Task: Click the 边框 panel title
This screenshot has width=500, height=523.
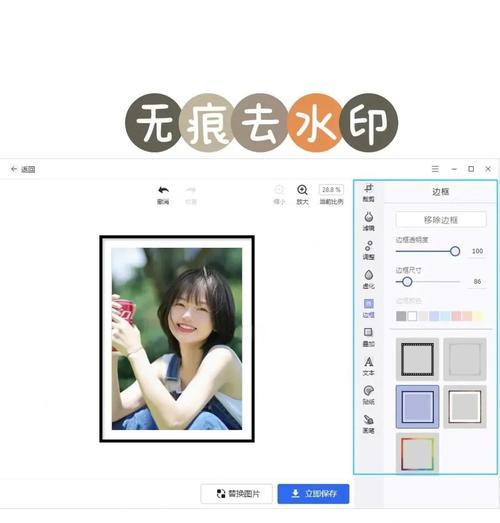Action: tap(440, 191)
